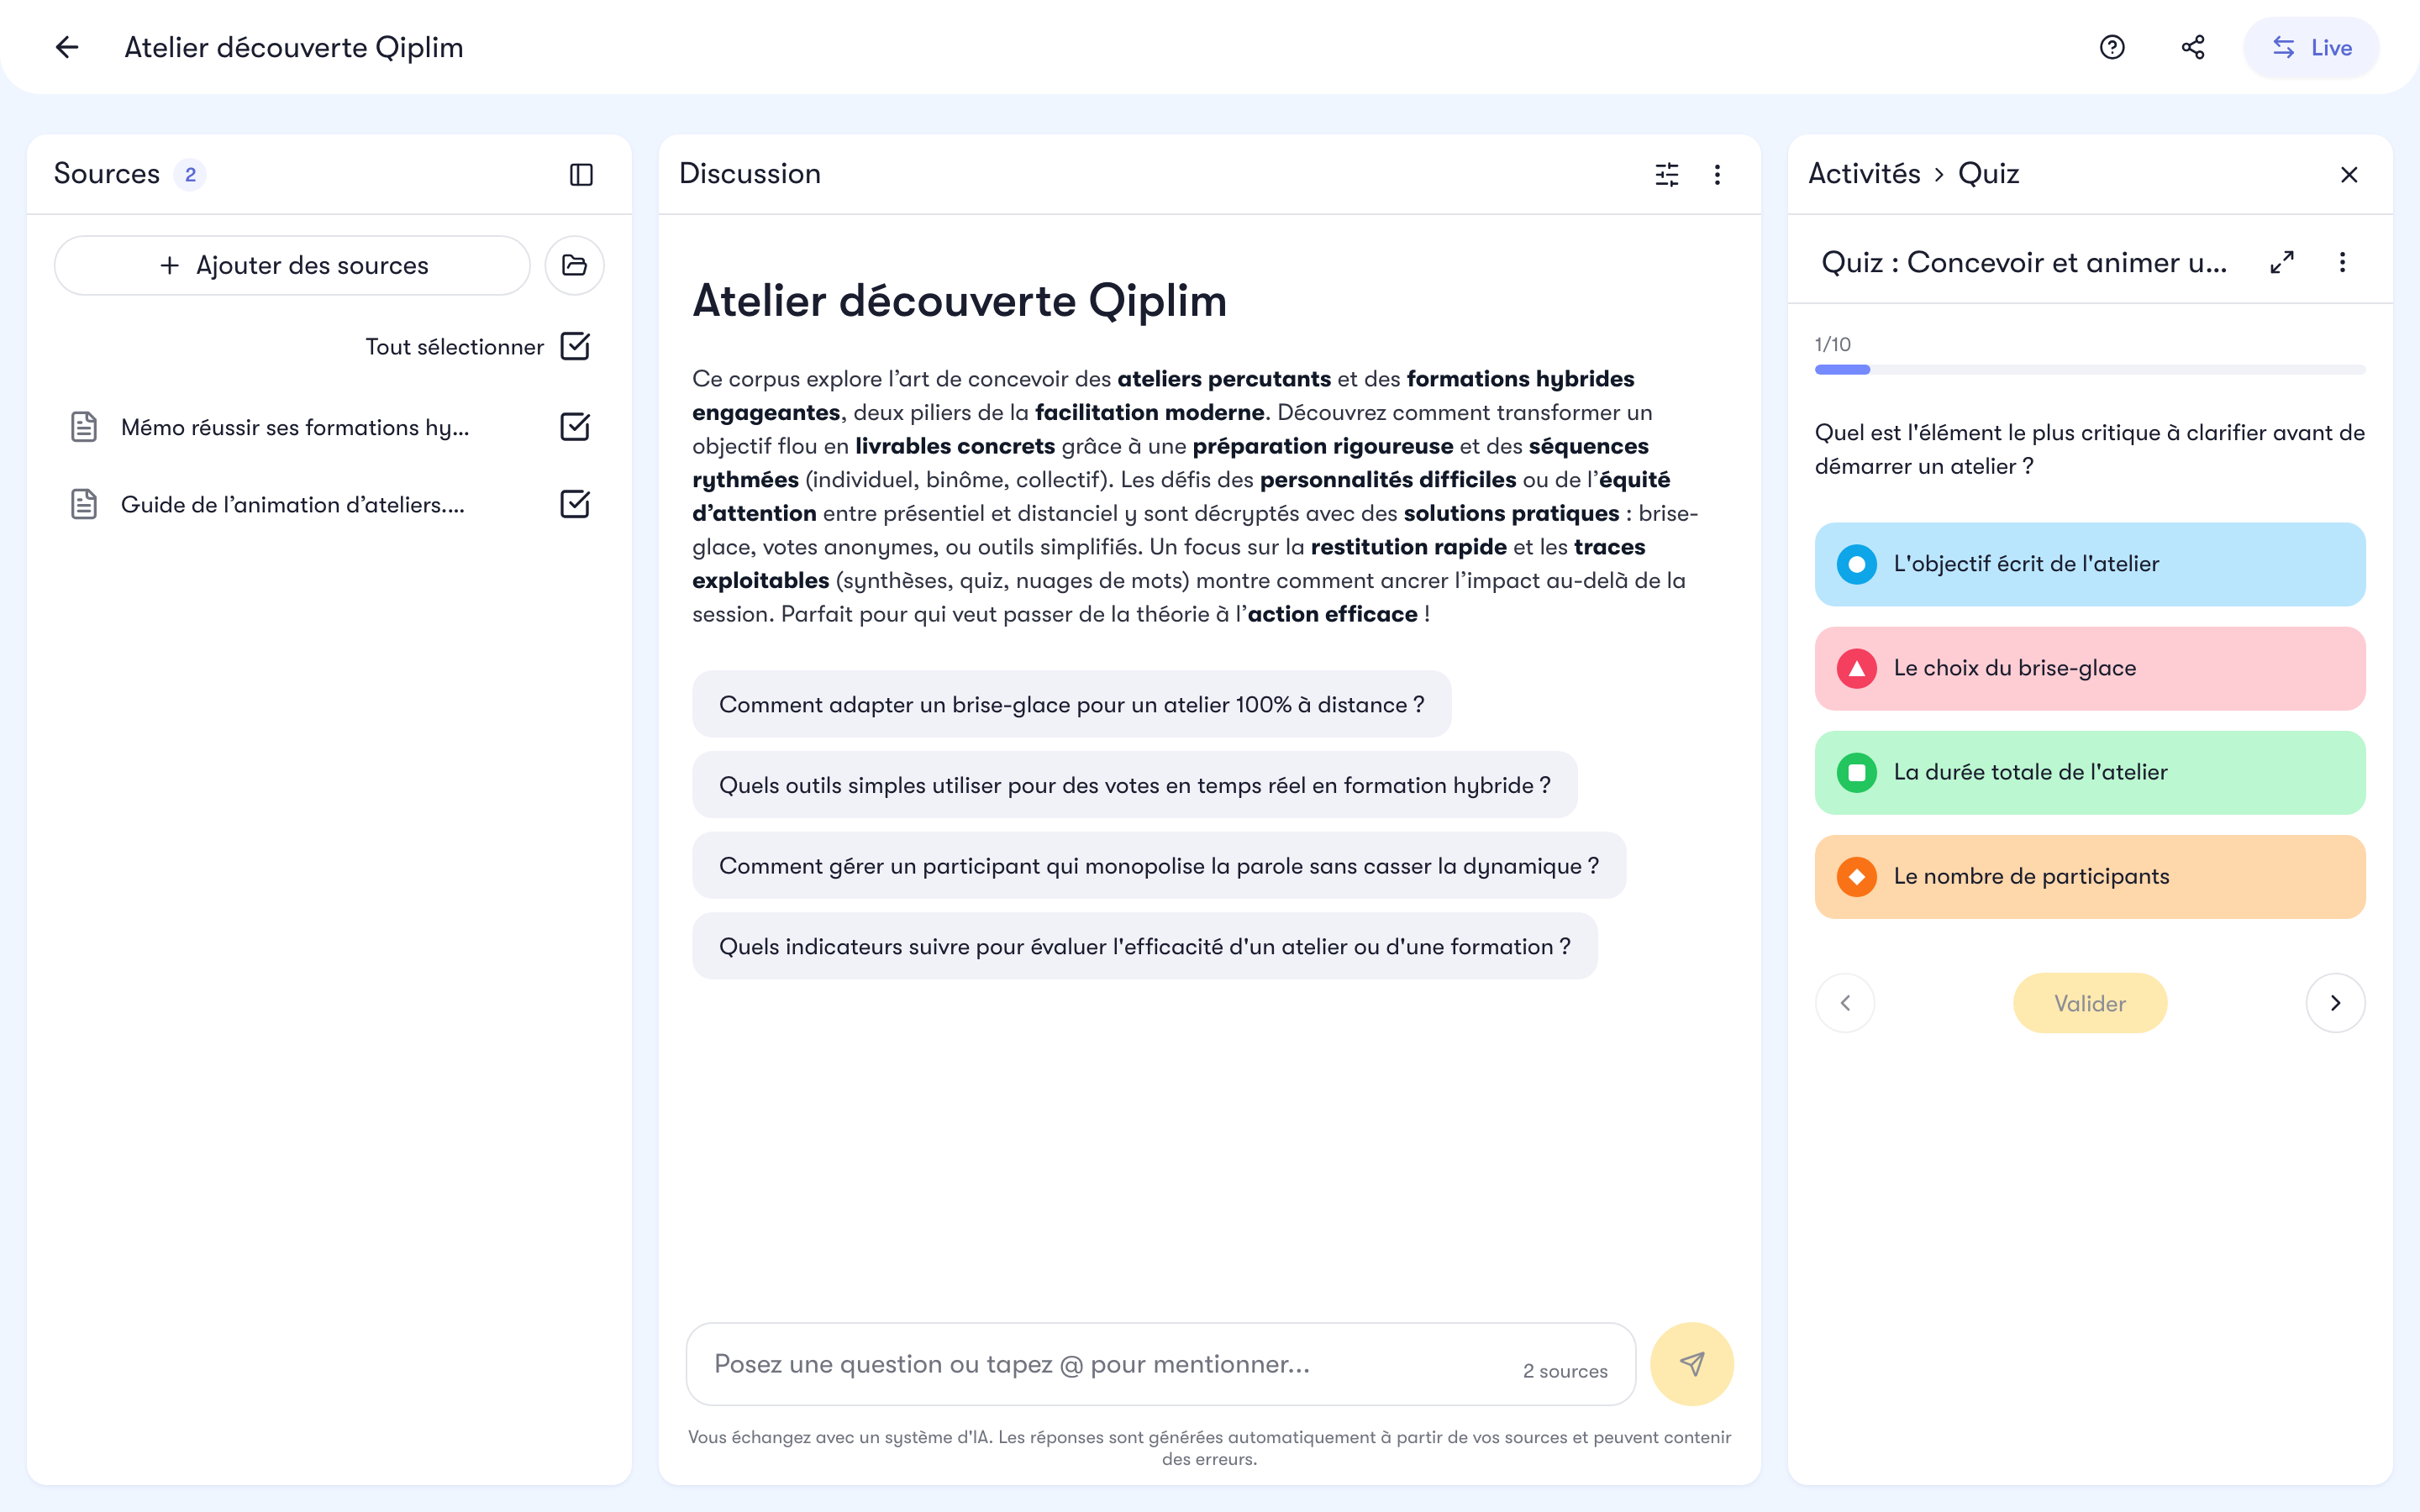Go back with the left arrow icon
The width and height of the screenshot is (2420, 1512).
pos(66,47)
